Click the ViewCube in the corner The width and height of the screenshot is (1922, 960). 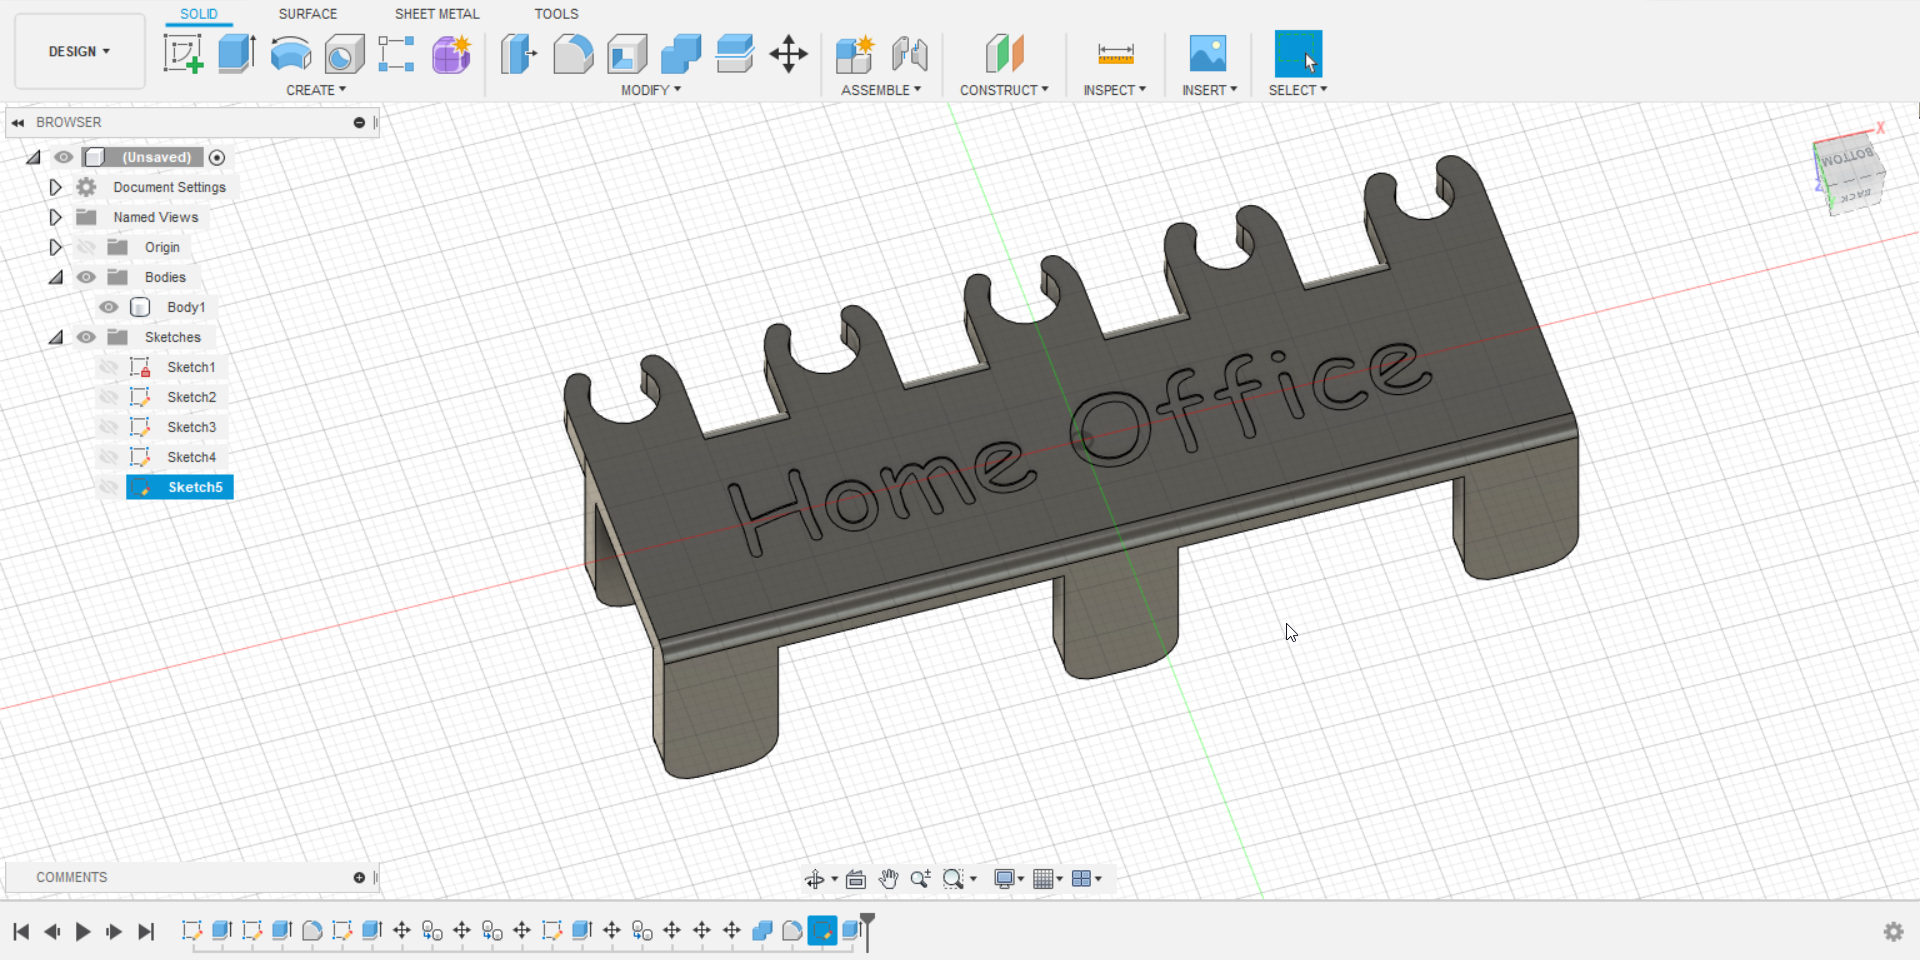pos(1850,175)
